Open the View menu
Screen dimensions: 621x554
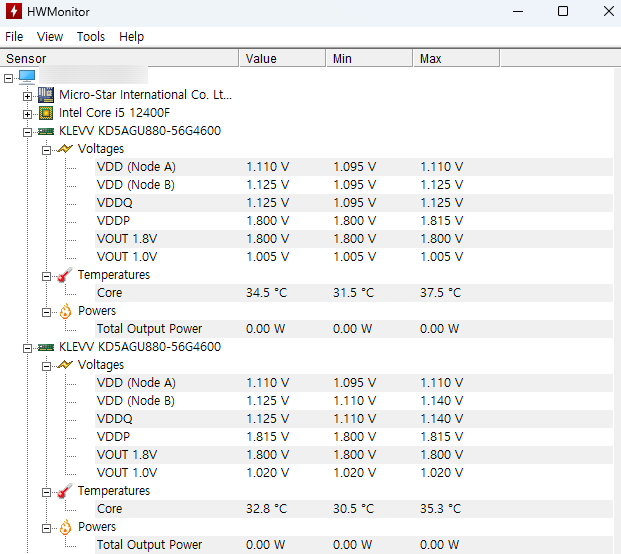[x=50, y=37]
